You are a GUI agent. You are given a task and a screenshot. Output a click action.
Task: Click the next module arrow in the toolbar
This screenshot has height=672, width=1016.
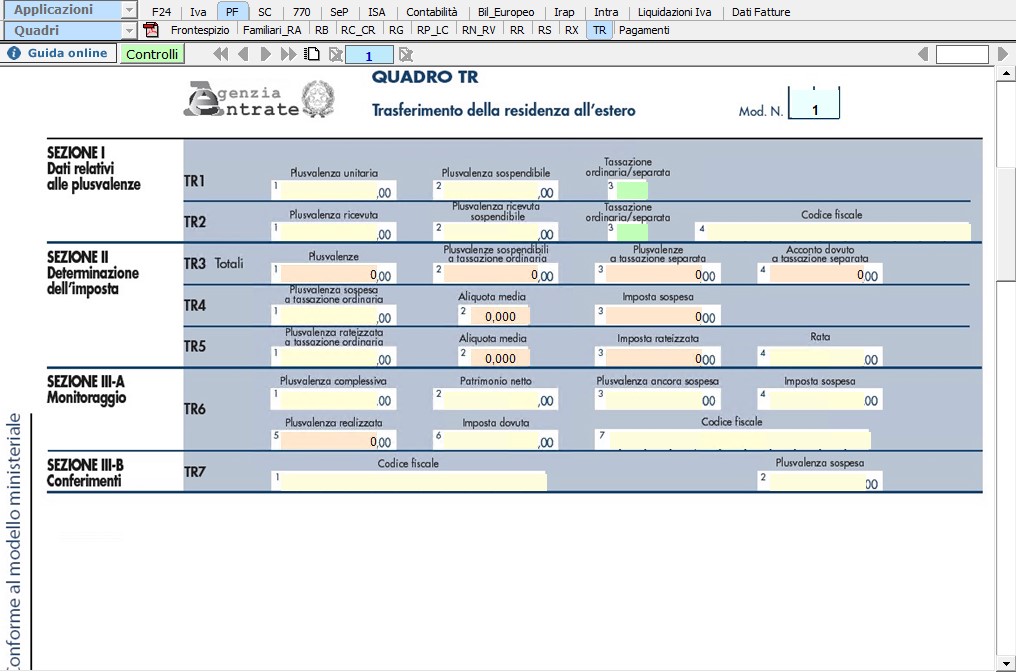(266, 54)
